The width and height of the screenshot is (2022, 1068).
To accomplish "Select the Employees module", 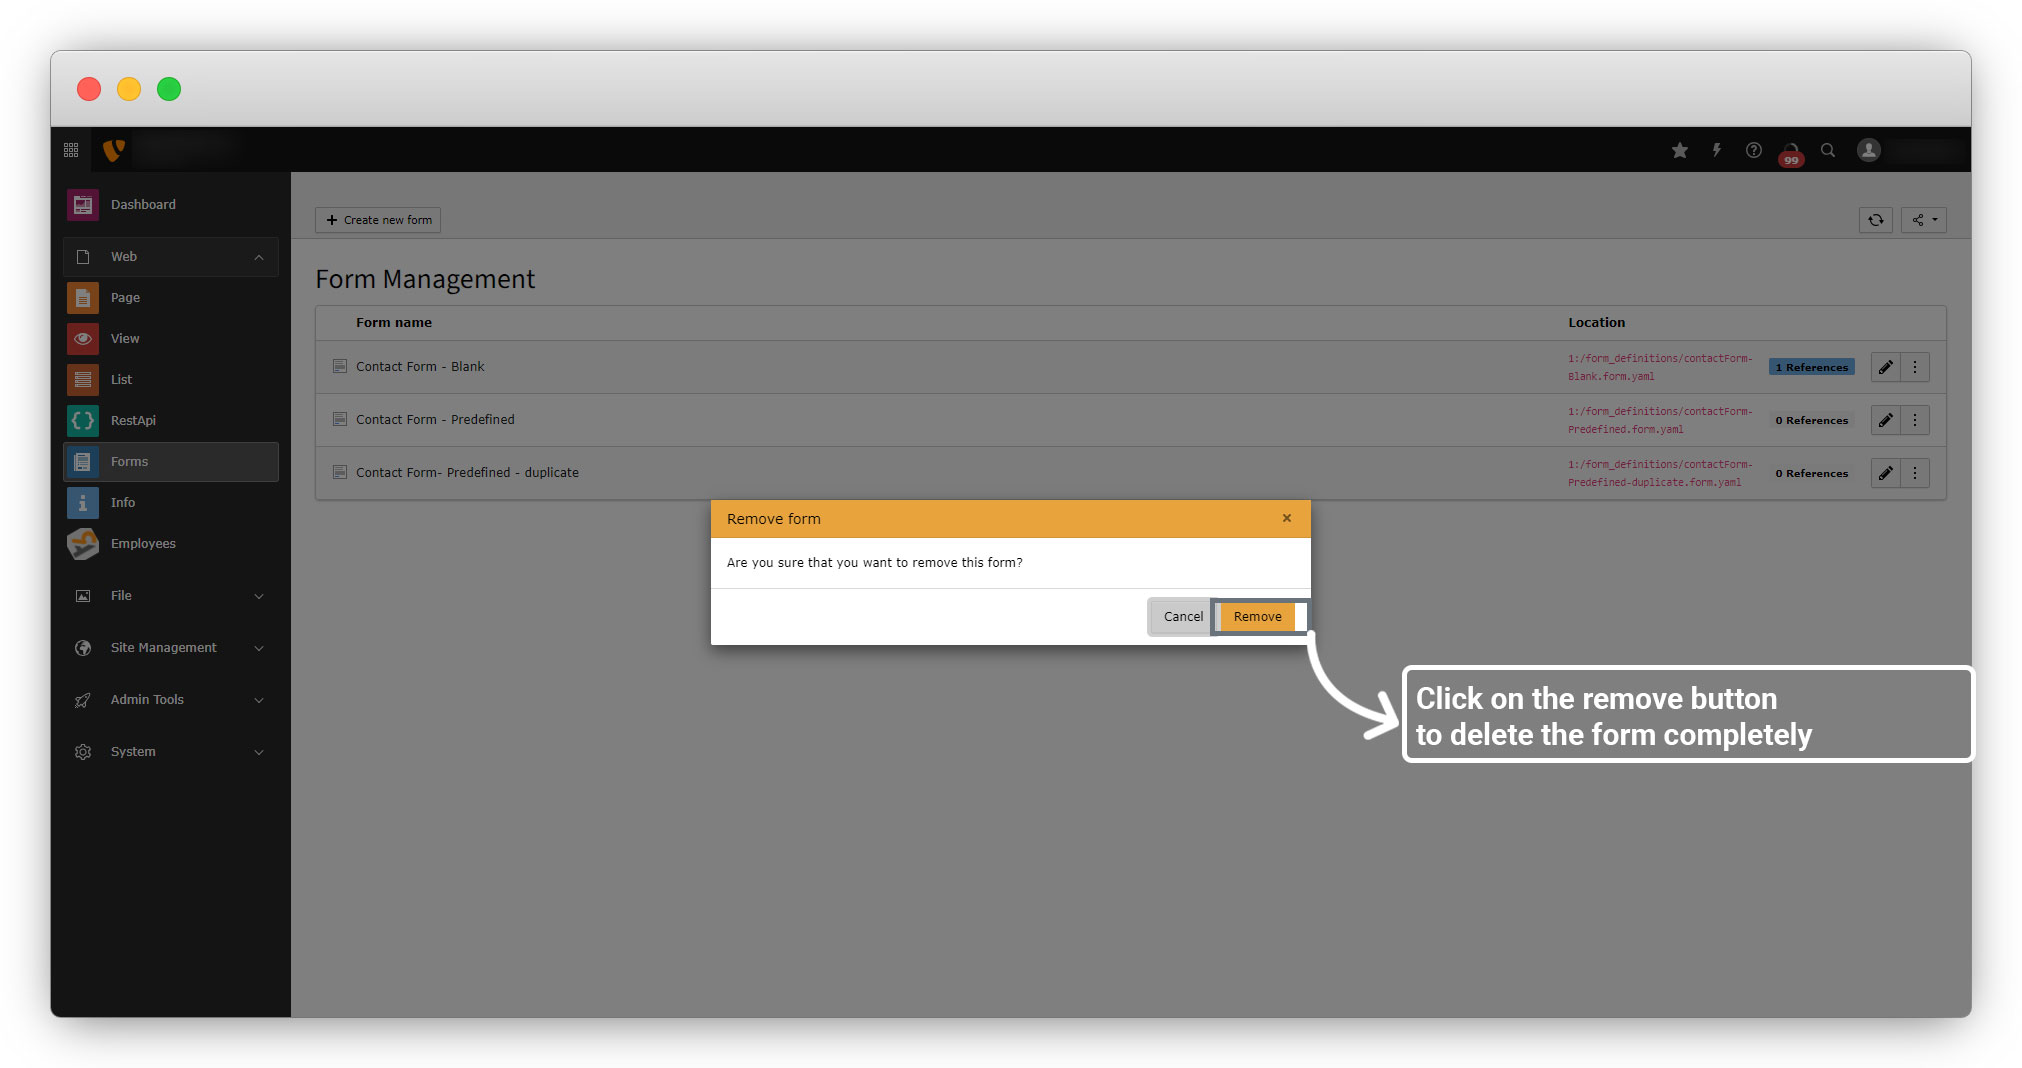I will pos(142,544).
